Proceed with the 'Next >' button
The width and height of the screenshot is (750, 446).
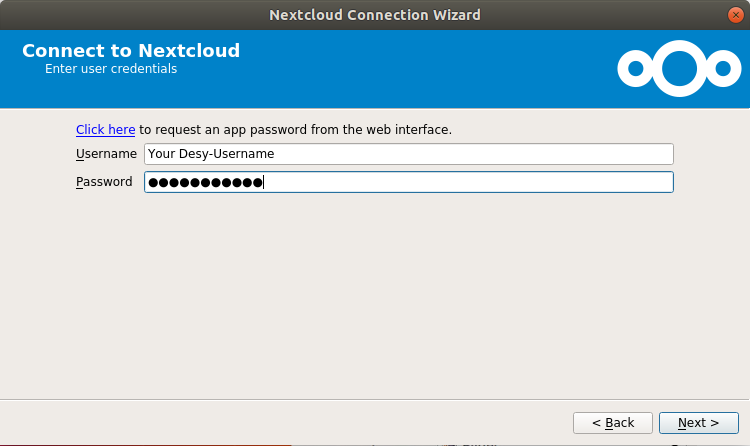698,423
